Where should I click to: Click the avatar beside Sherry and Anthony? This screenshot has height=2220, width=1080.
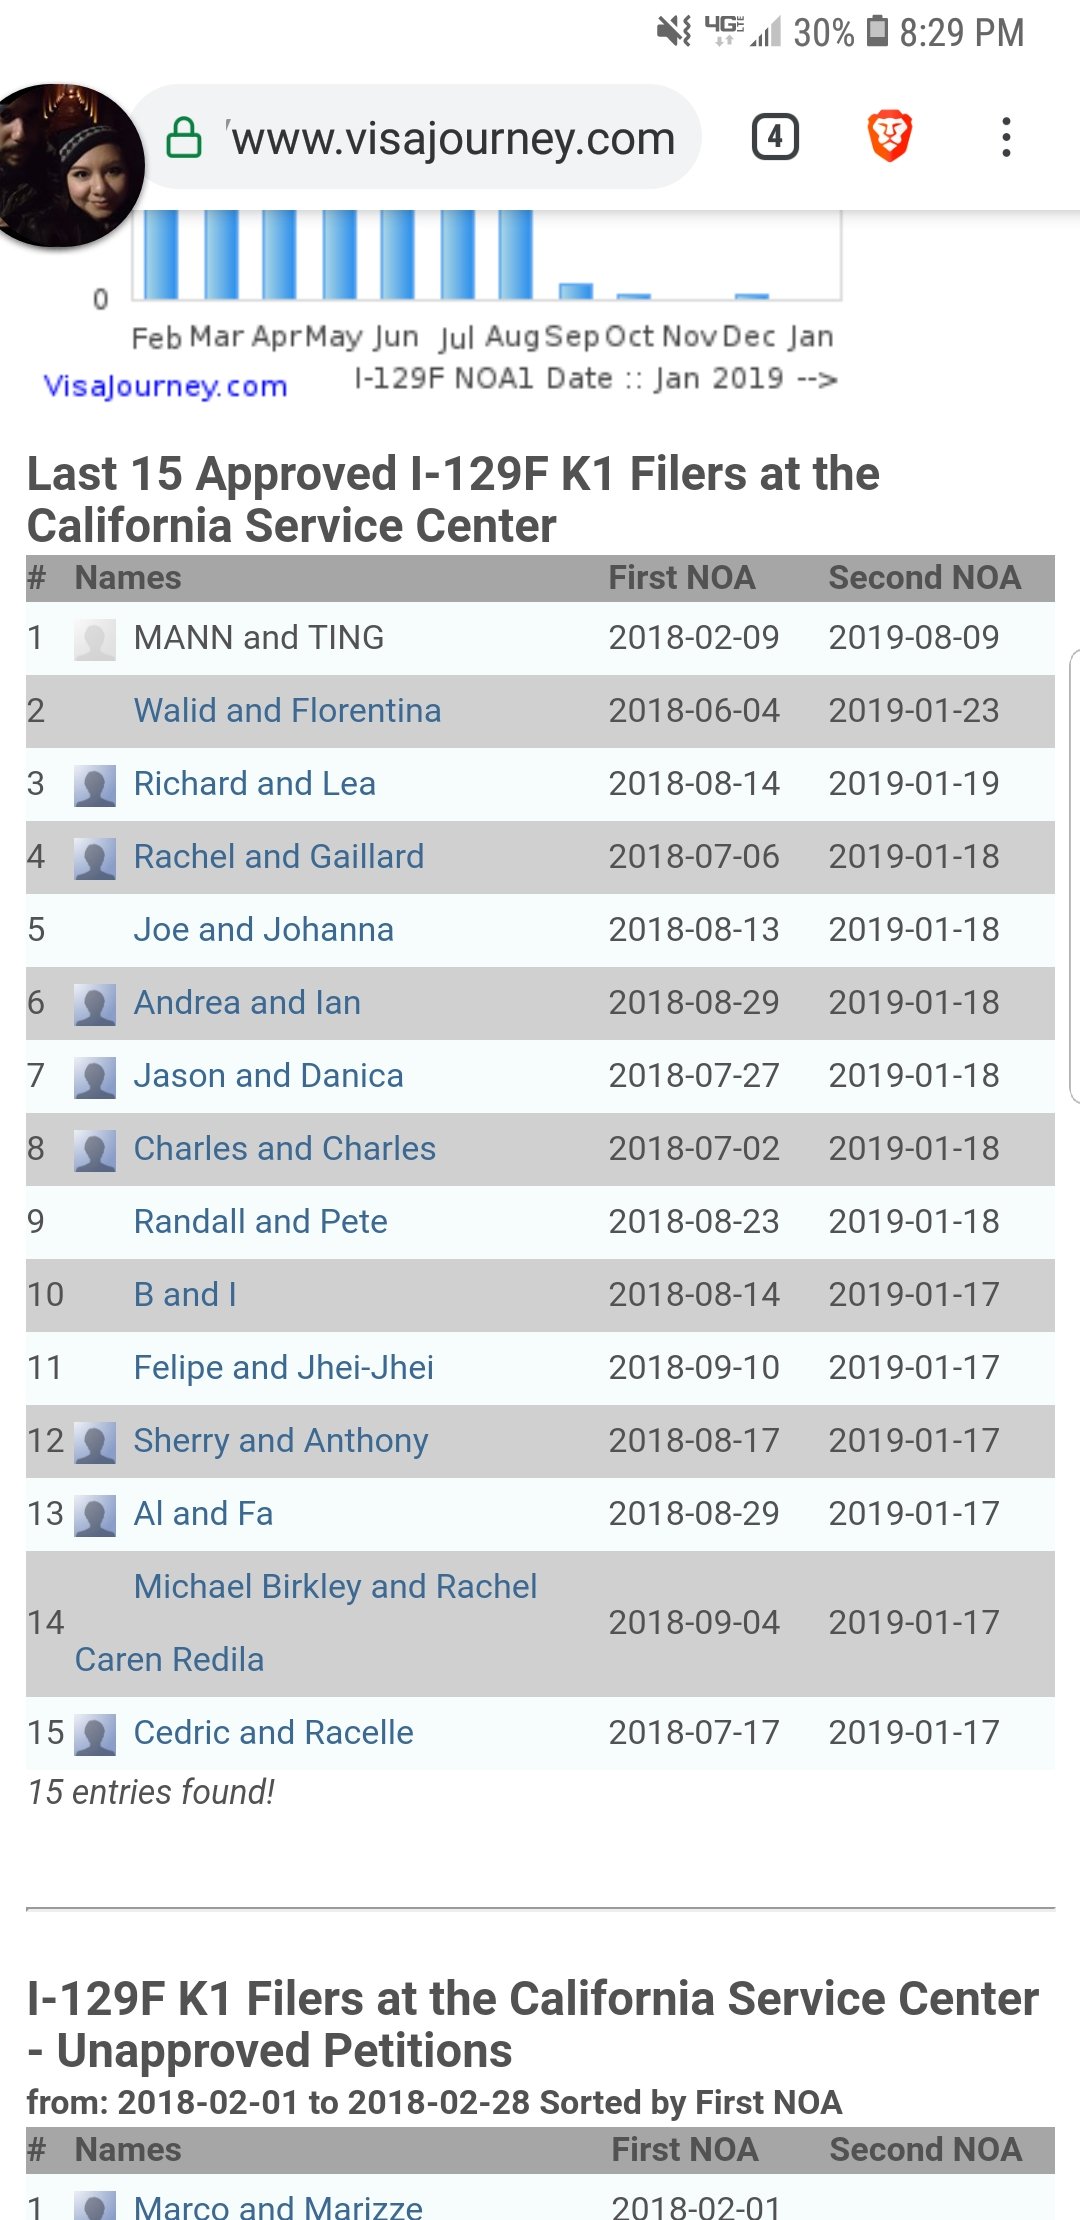point(95,1442)
